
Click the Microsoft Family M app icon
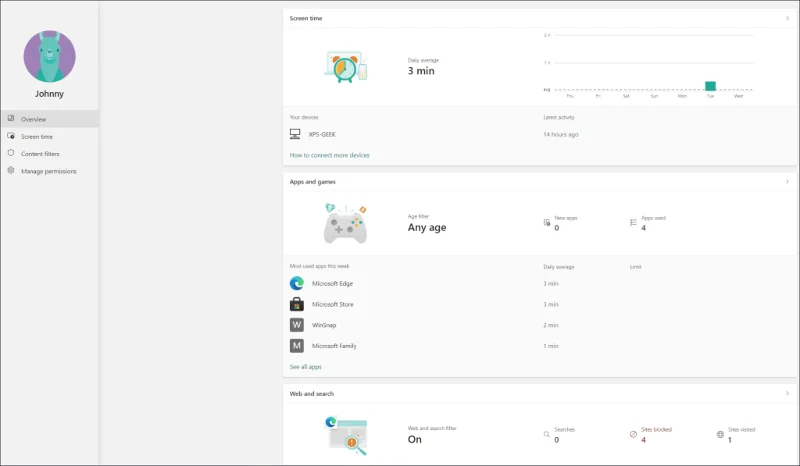pos(297,346)
